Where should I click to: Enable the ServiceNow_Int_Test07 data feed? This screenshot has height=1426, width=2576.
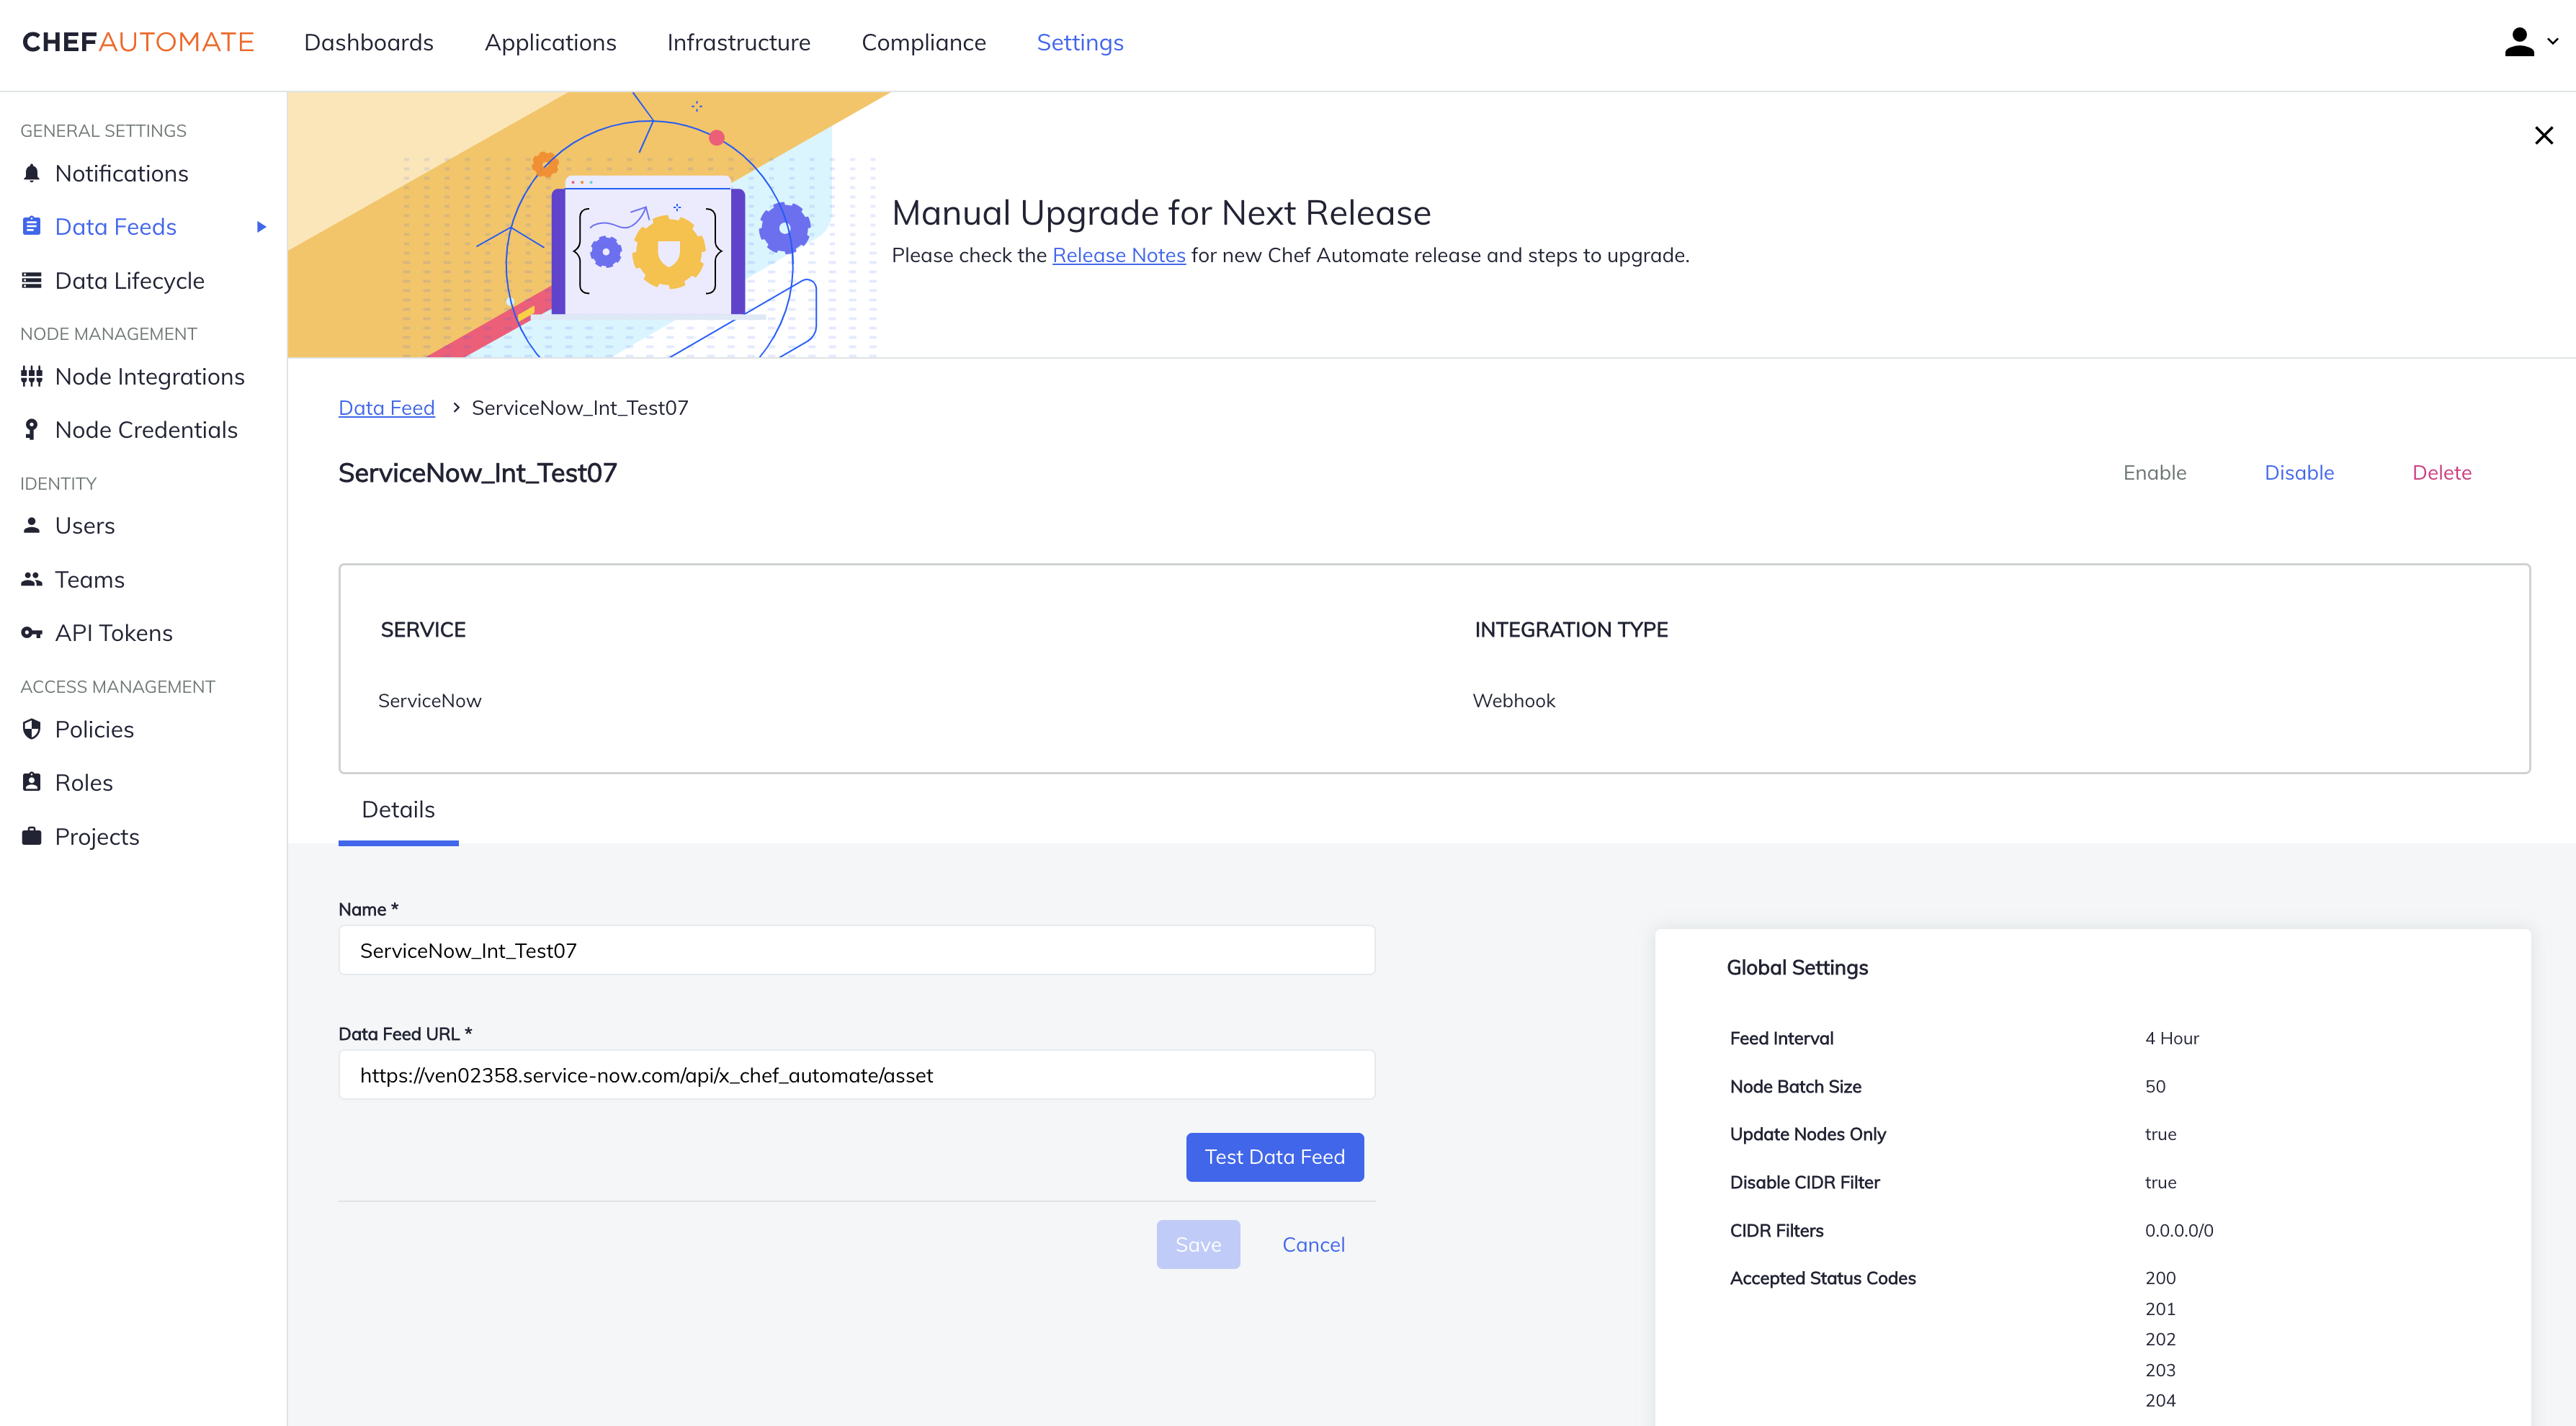click(2154, 473)
